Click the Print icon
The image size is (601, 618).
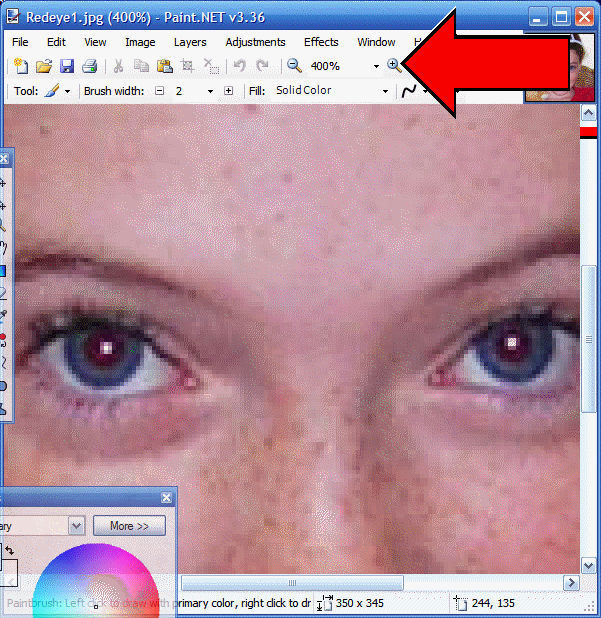coord(89,66)
